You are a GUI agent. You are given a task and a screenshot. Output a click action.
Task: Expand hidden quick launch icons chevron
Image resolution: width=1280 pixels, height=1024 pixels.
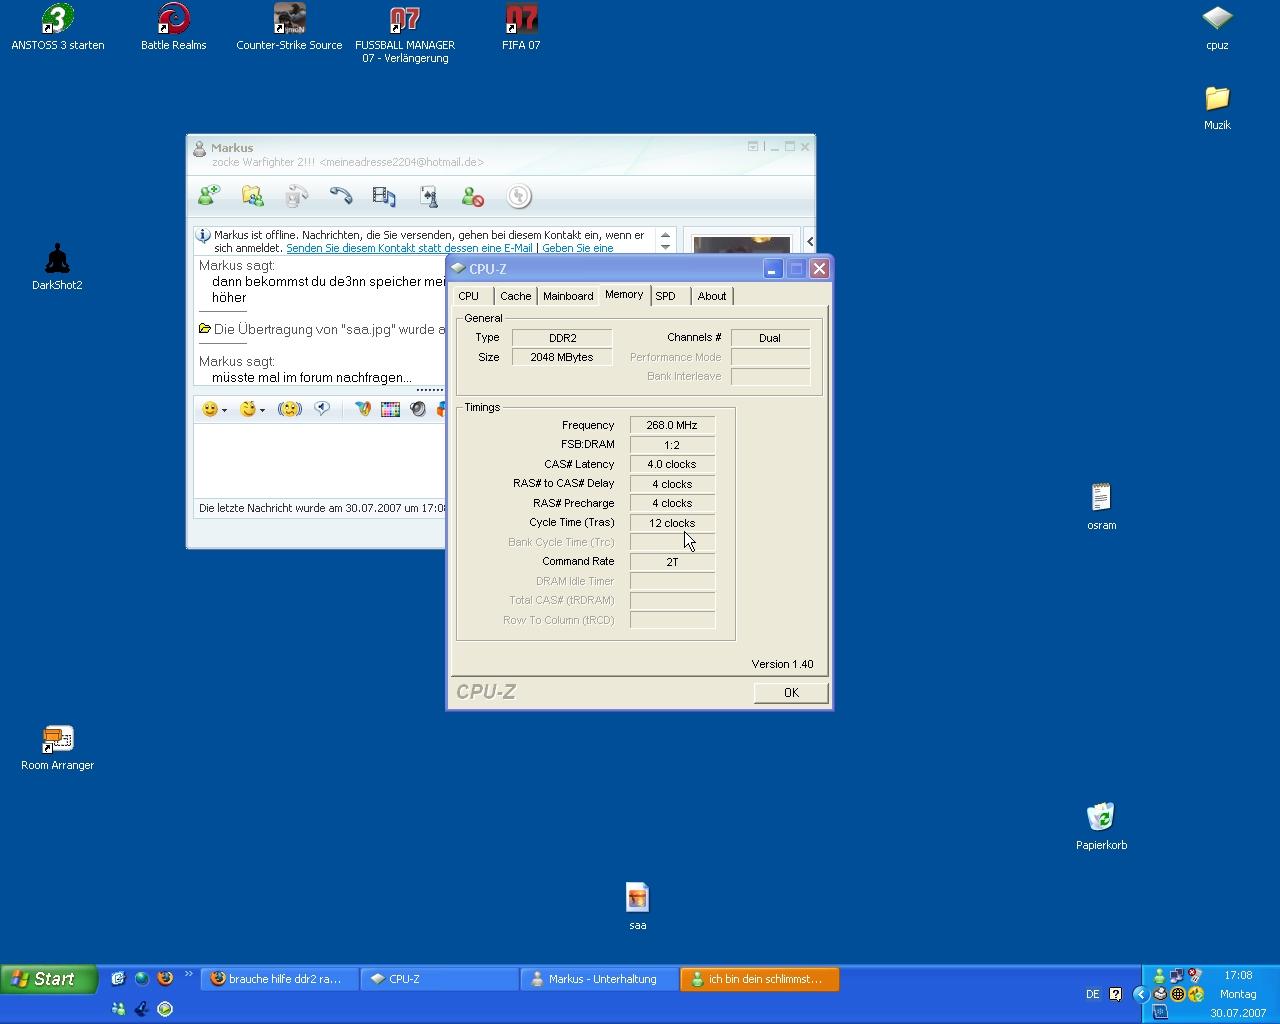188,974
